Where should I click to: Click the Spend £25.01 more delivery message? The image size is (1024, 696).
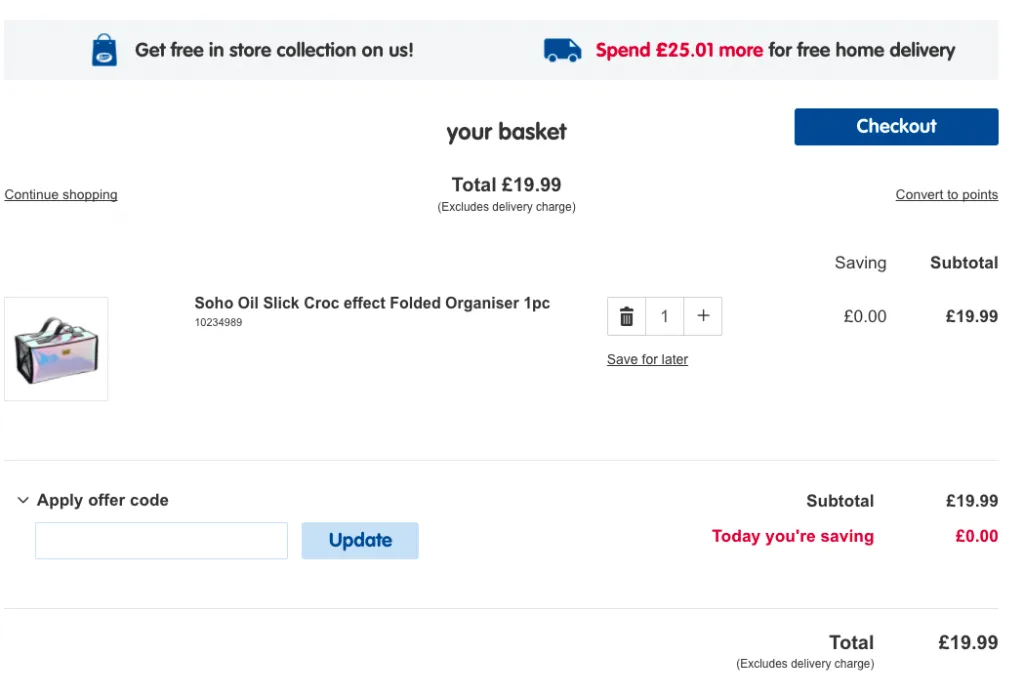[775, 50]
